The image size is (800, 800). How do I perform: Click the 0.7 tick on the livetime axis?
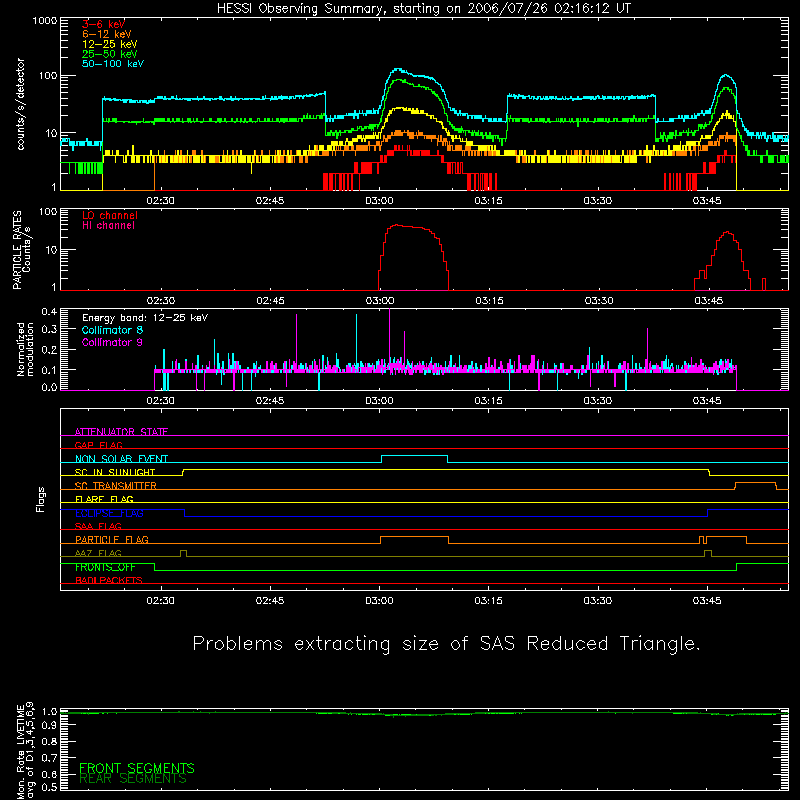pyautogui.click(x=49, y=757)
